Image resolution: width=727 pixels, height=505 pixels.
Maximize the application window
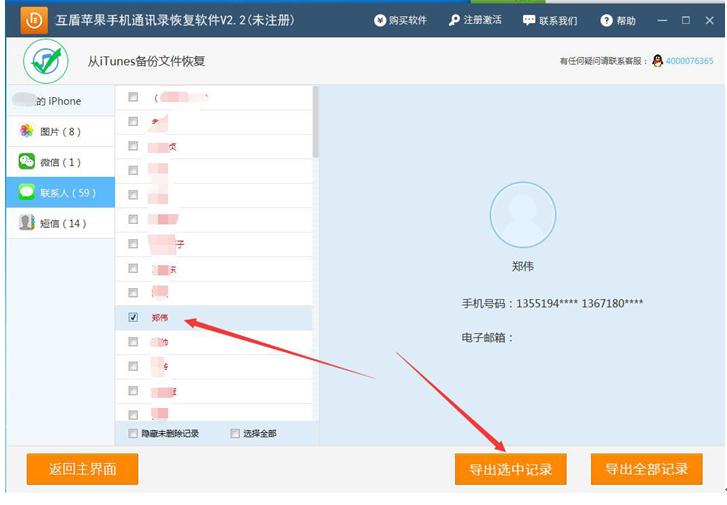[x=686, y=20]
